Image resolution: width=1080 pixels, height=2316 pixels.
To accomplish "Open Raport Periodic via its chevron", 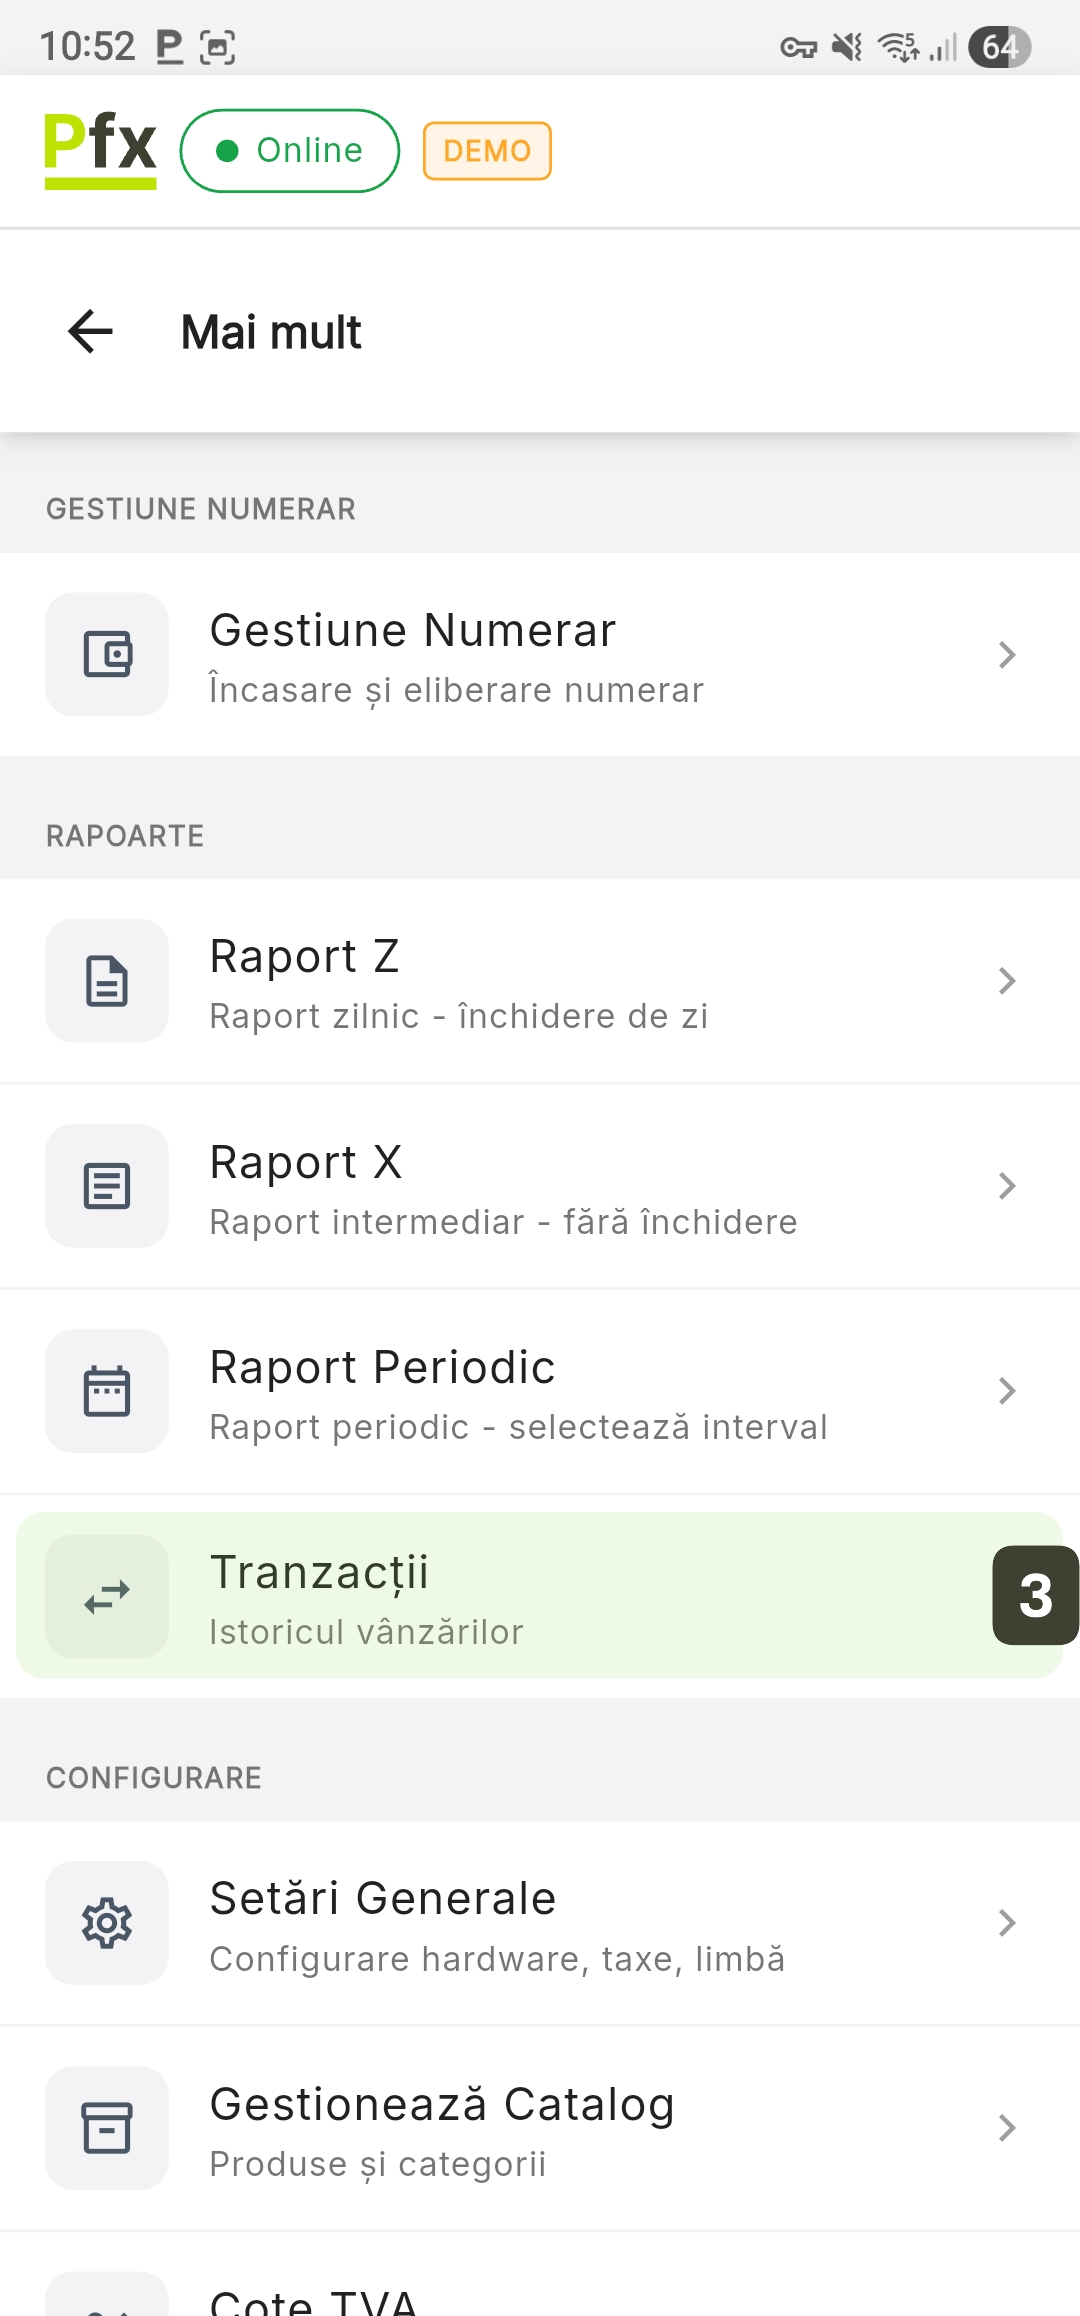I will tap(1007, 1391).
